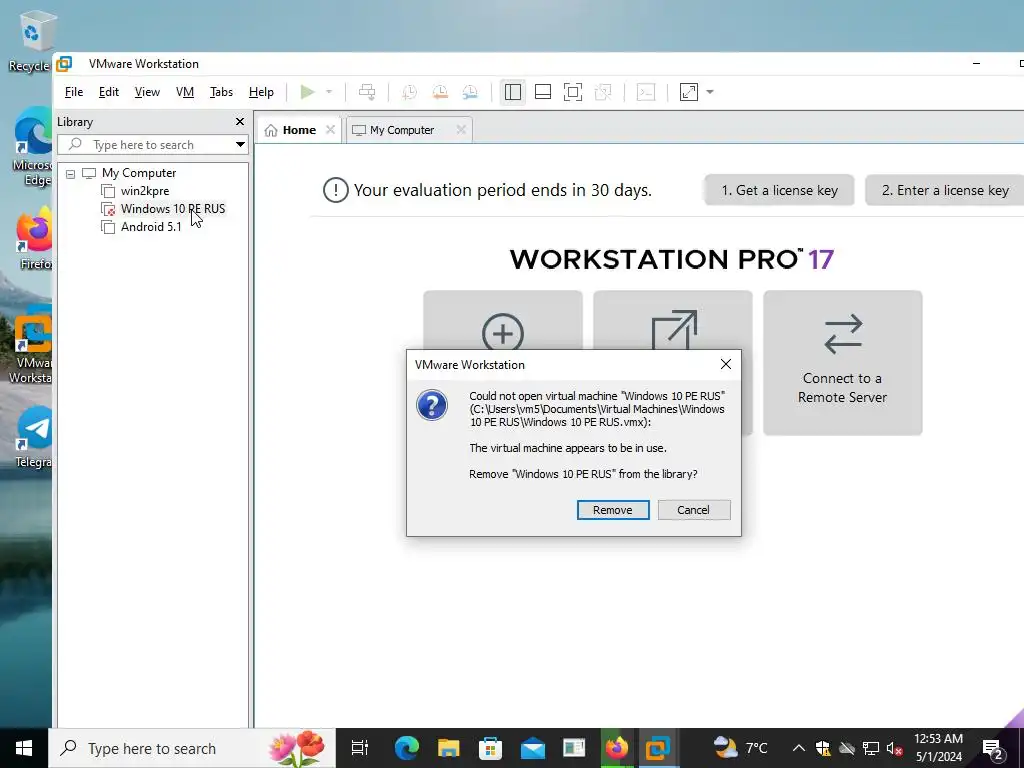This screenshot has height=768, width=1024.
Task: Open the VM menu
Action: click(185, 92)
